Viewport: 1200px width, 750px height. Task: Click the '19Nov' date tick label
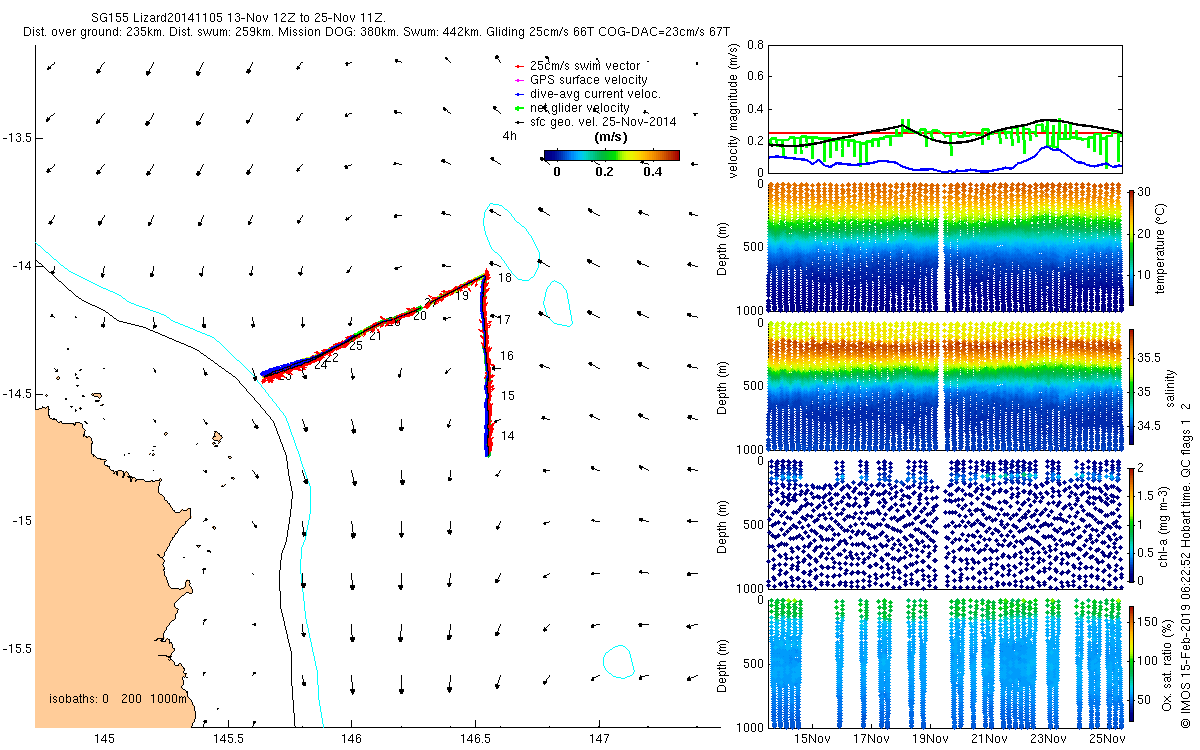tap(930, 739)
